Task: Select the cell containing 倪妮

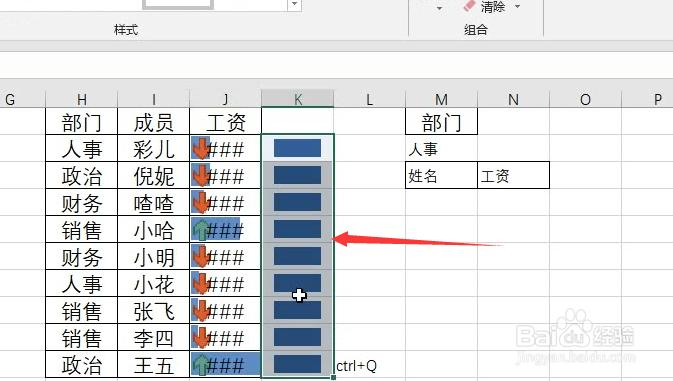Action: [x=154, y=175]
